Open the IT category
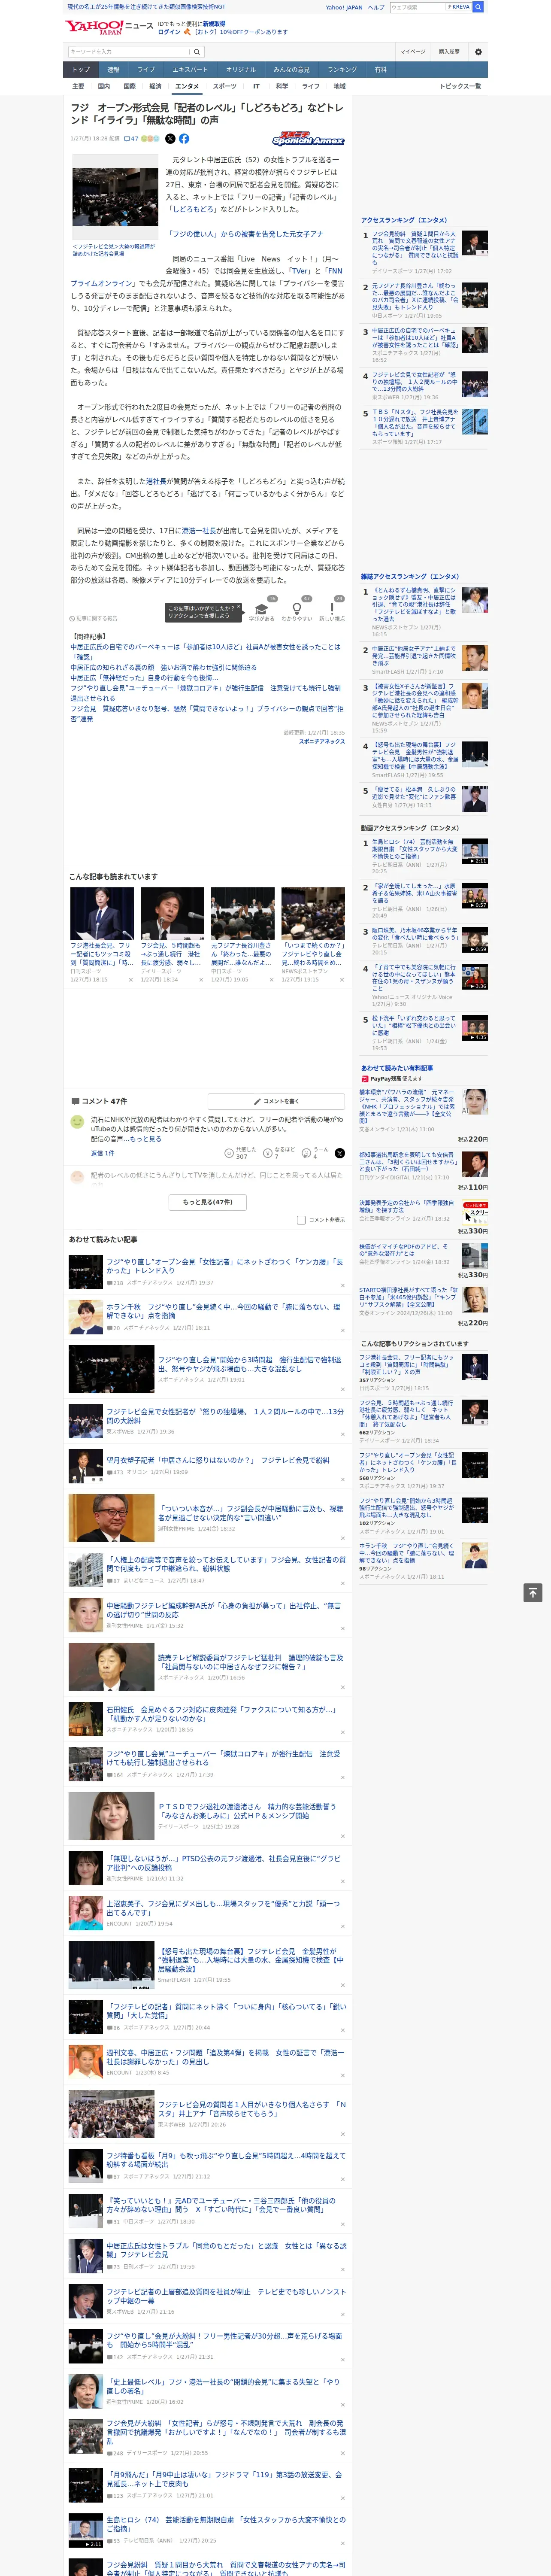 [256, 86]
